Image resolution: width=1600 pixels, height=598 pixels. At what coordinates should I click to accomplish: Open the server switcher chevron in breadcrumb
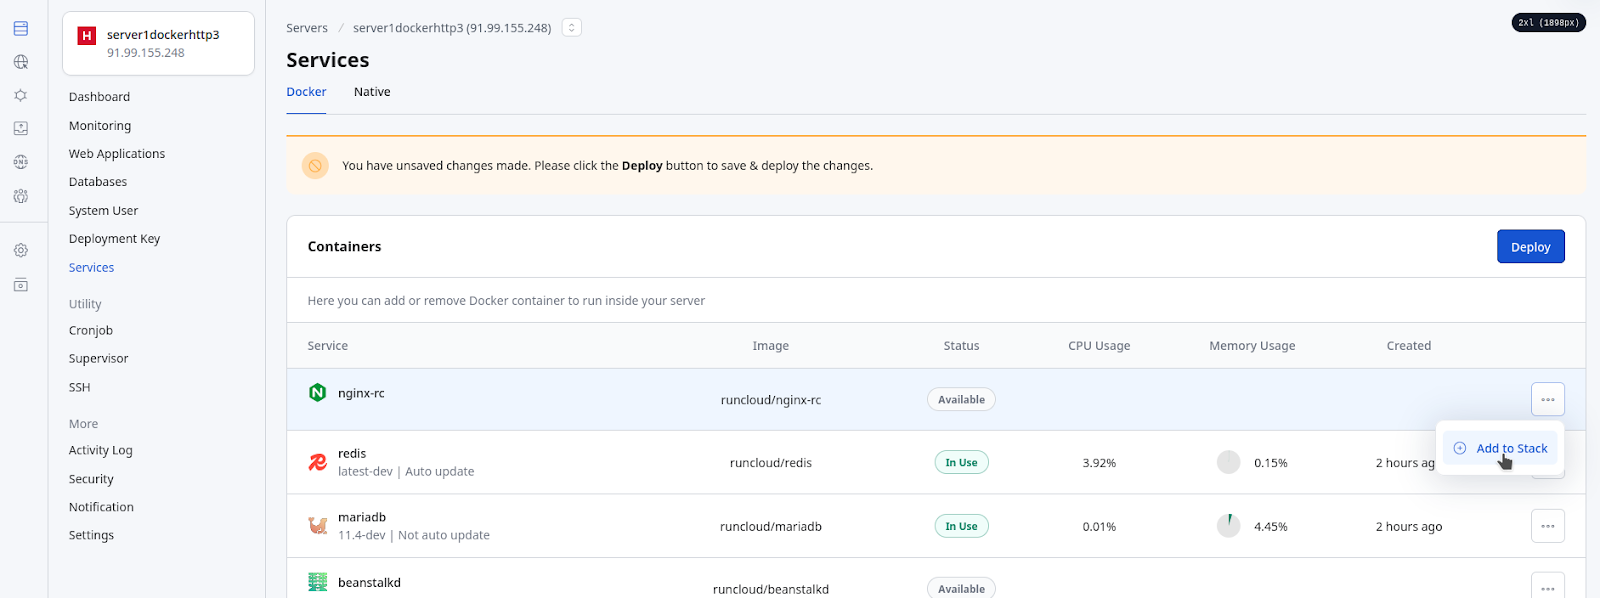click(572, 28)
